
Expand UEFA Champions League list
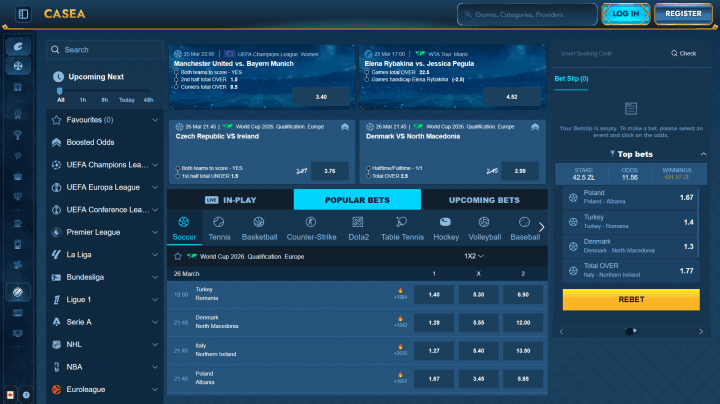click(x=155, y=165)
